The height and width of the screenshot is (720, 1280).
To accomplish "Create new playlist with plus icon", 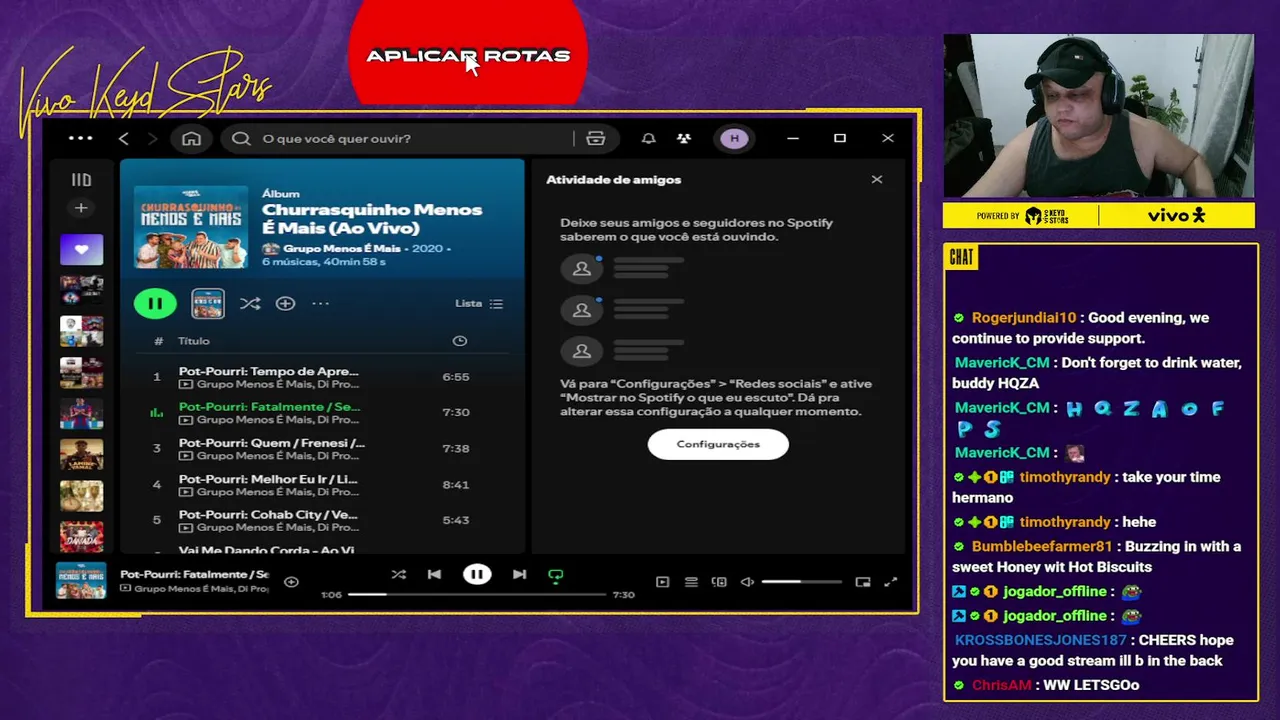I will pos(81,208).
